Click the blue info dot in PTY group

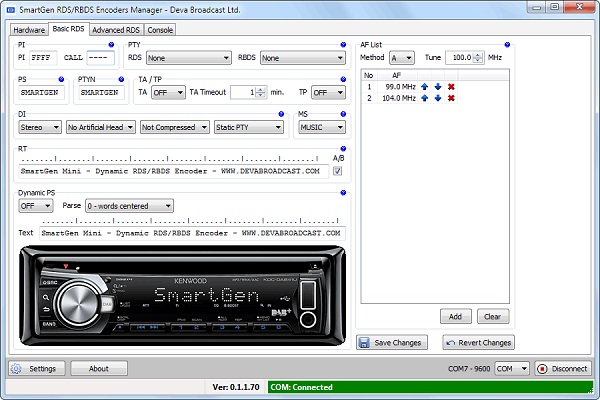343,45
